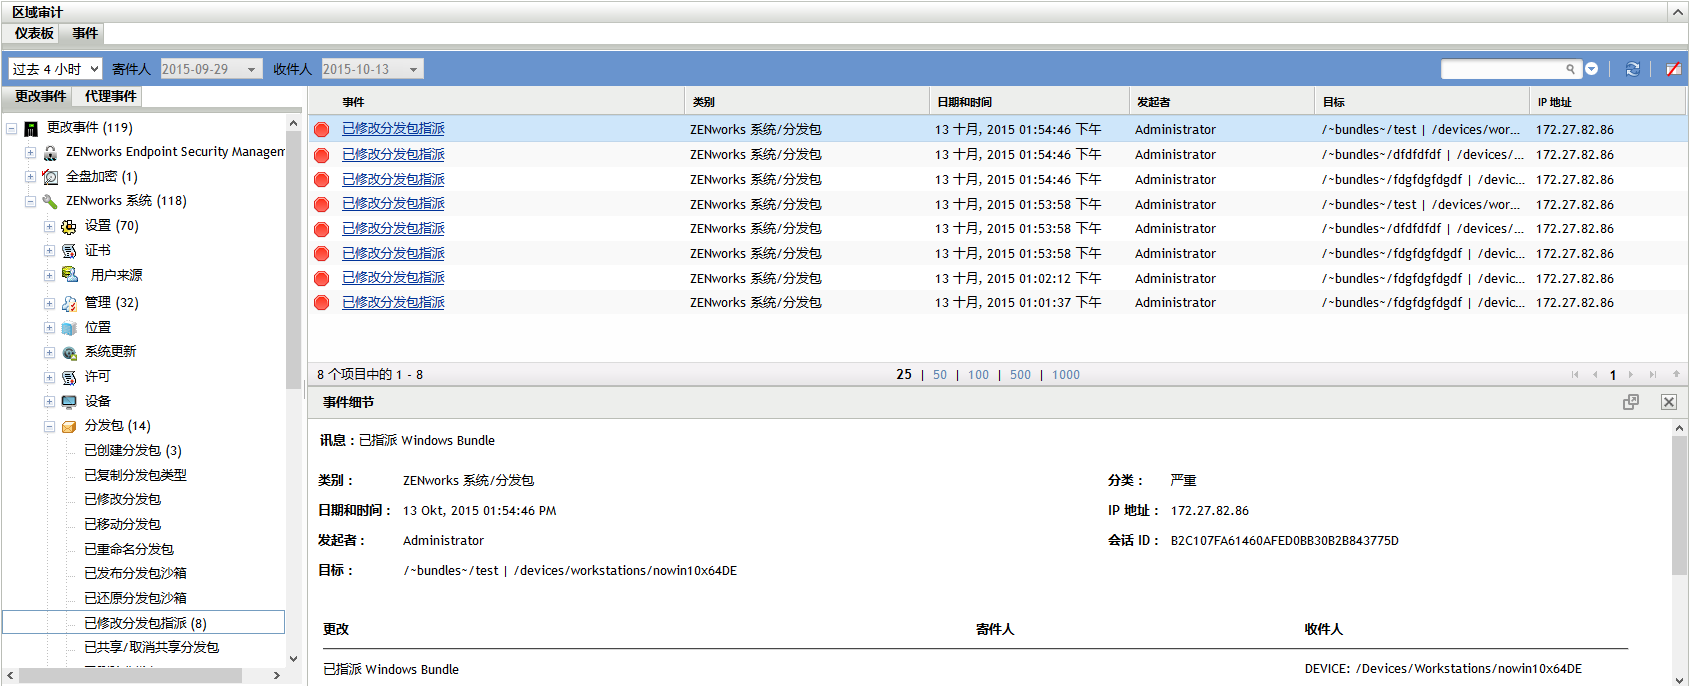1691x686 pixels.
Task: Click the 设置 (70) gear icon
Action: click(69, 227)
